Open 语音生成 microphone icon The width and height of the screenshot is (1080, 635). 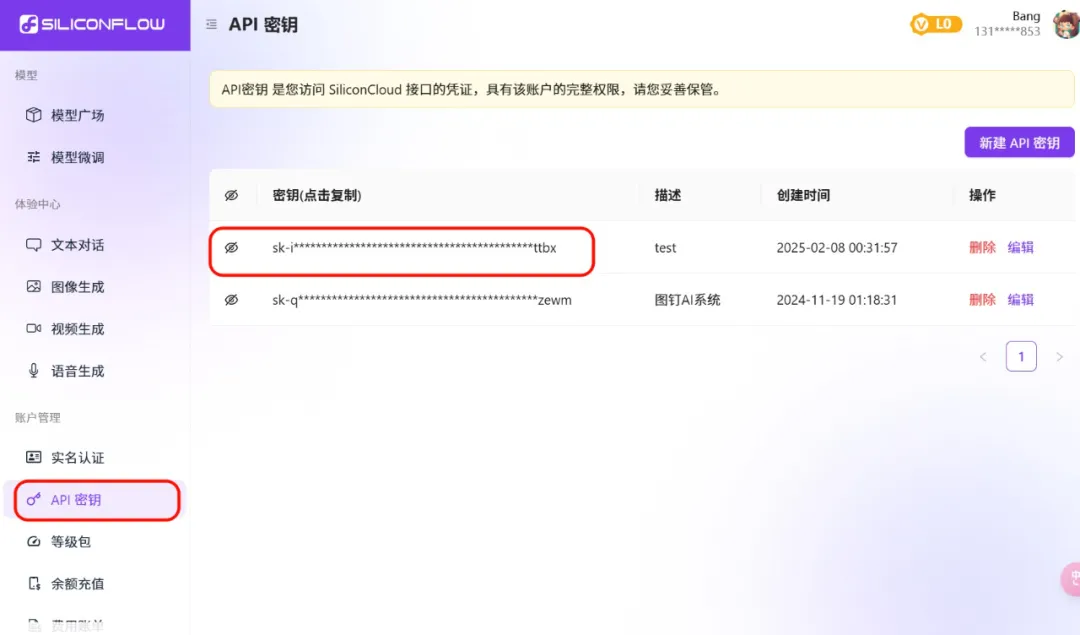pos(34,371)
